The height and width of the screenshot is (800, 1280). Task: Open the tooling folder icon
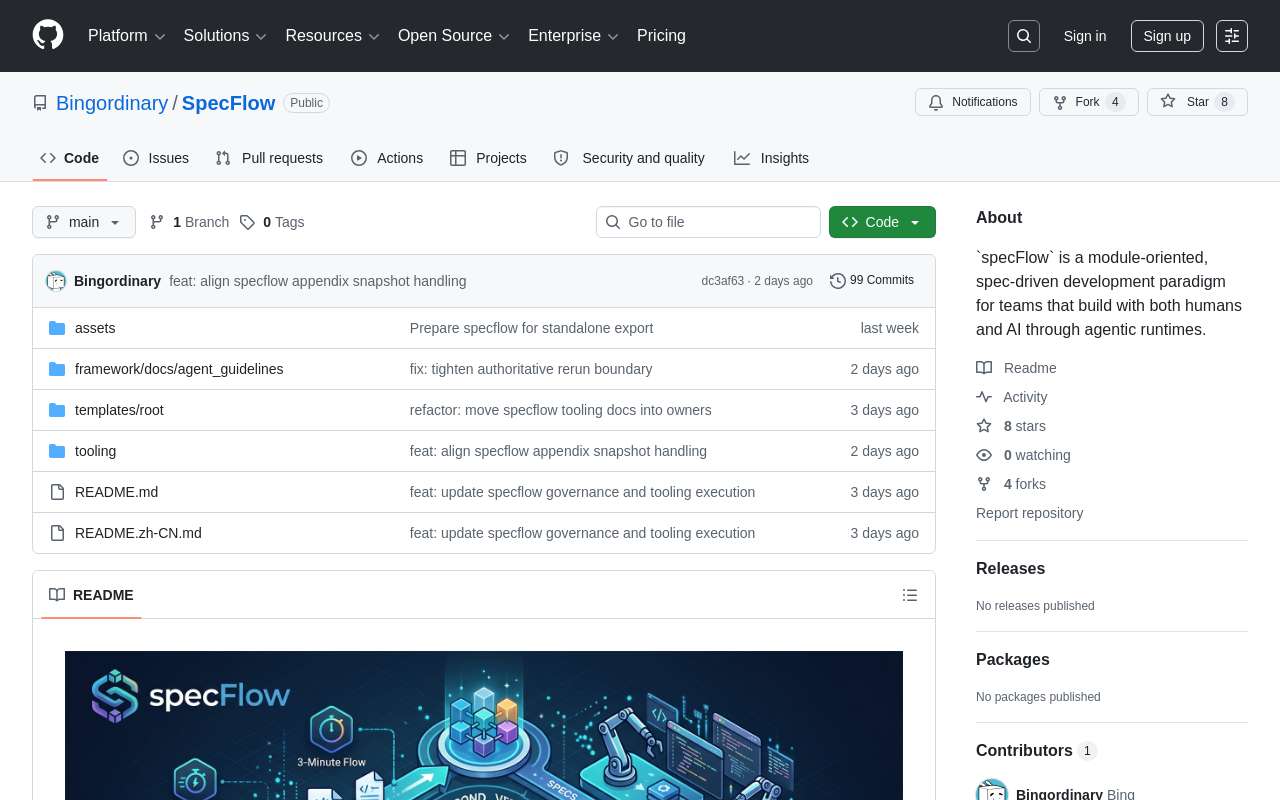pyautogui.click(x=57, y=451)
